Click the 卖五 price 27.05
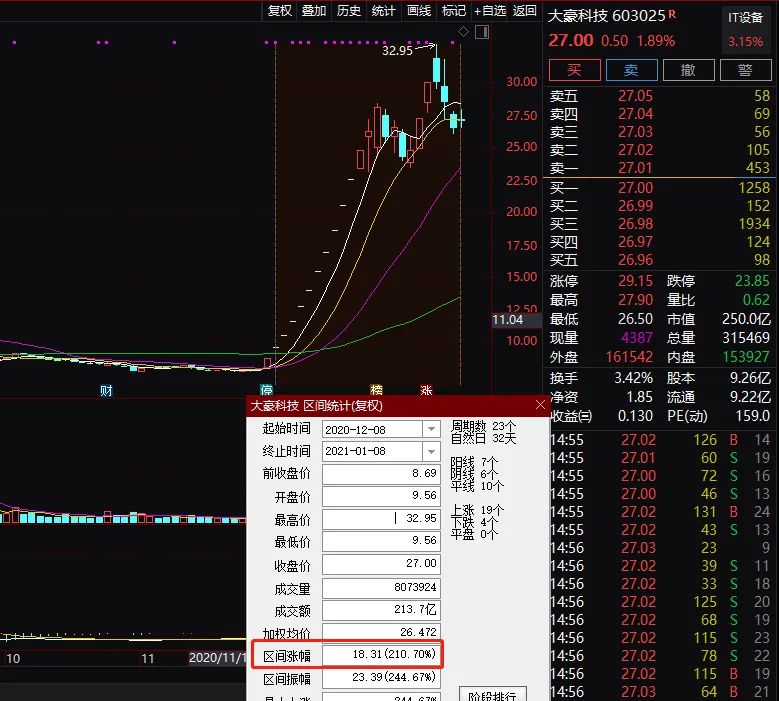 (x=635, y=96)
